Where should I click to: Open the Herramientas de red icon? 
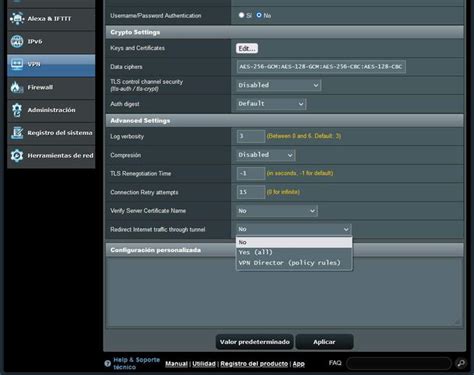(17, 155)
